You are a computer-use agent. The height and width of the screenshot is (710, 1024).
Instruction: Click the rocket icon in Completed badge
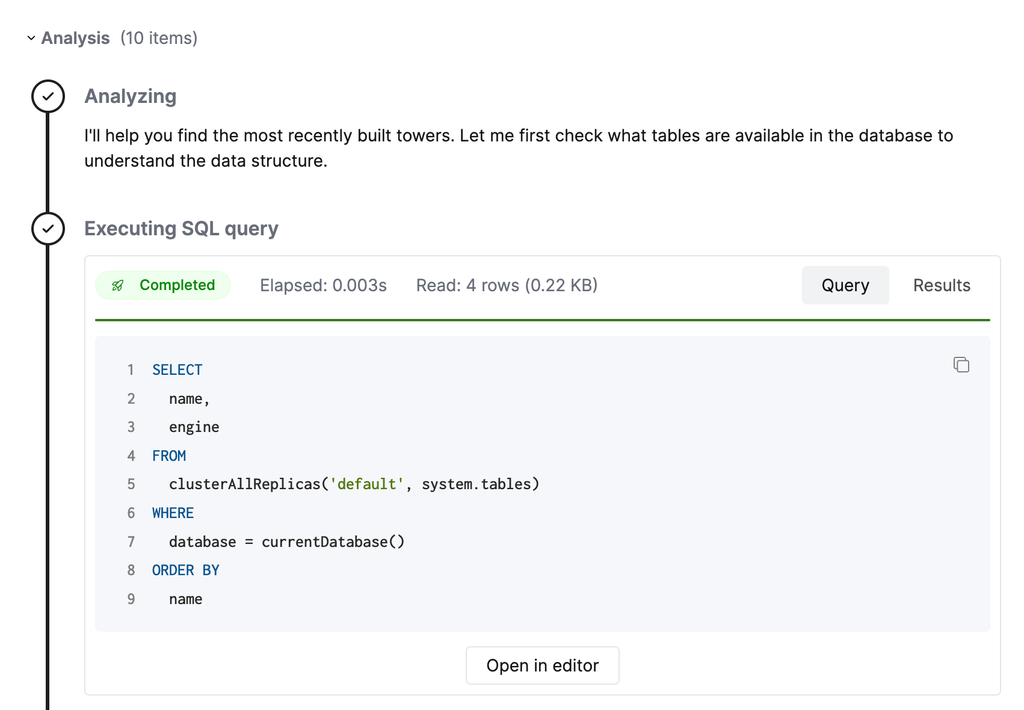click(x=118, y=286)
